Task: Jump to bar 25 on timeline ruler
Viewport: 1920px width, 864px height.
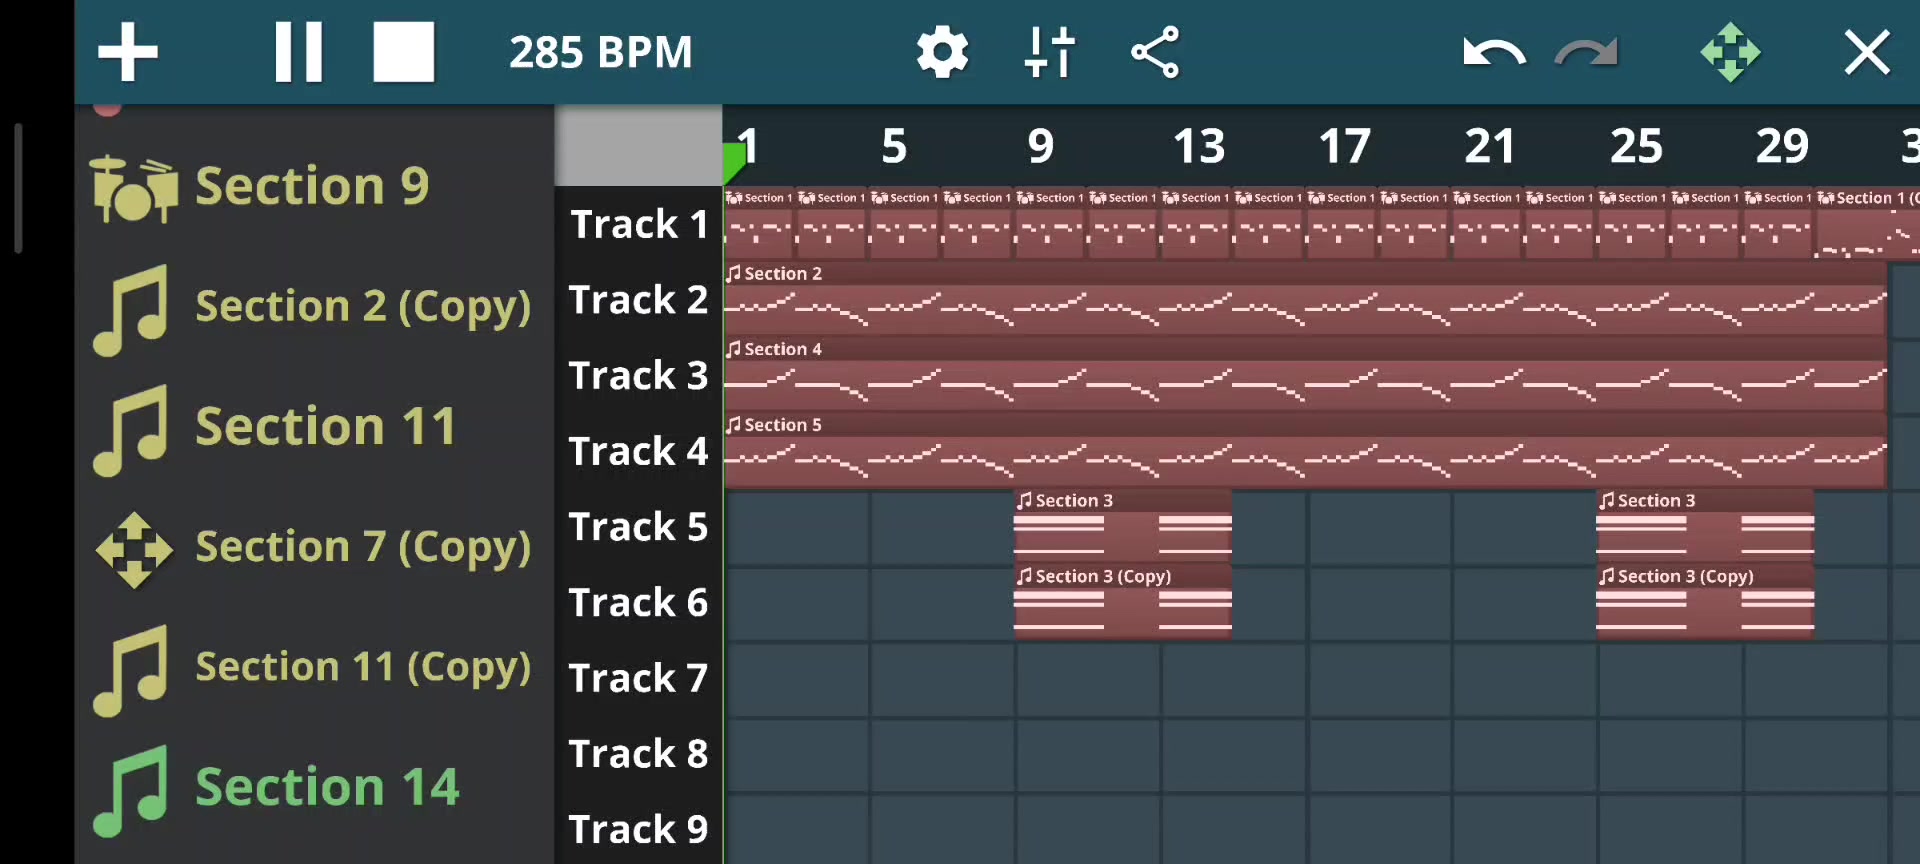Action: (x=1636, y=146)
